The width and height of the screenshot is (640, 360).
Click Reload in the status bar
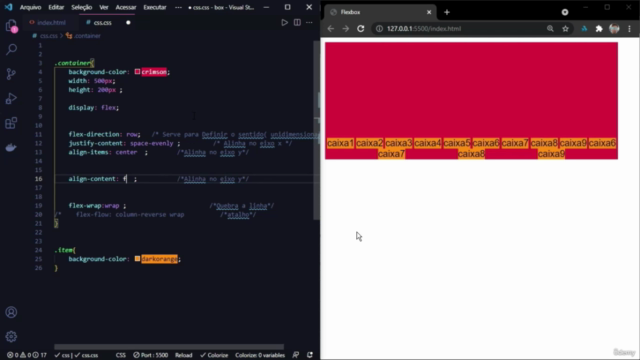(x=184, y=355)
